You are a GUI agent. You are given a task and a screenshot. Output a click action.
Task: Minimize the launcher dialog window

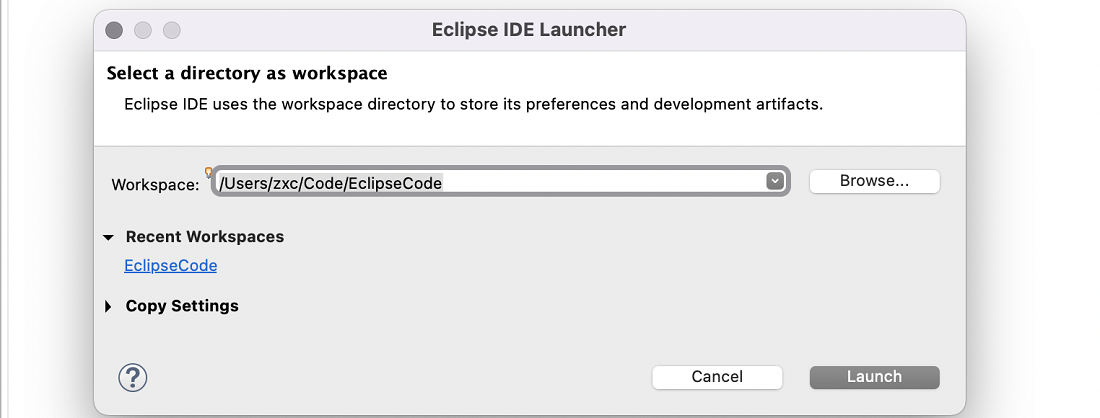click(143, 30)
